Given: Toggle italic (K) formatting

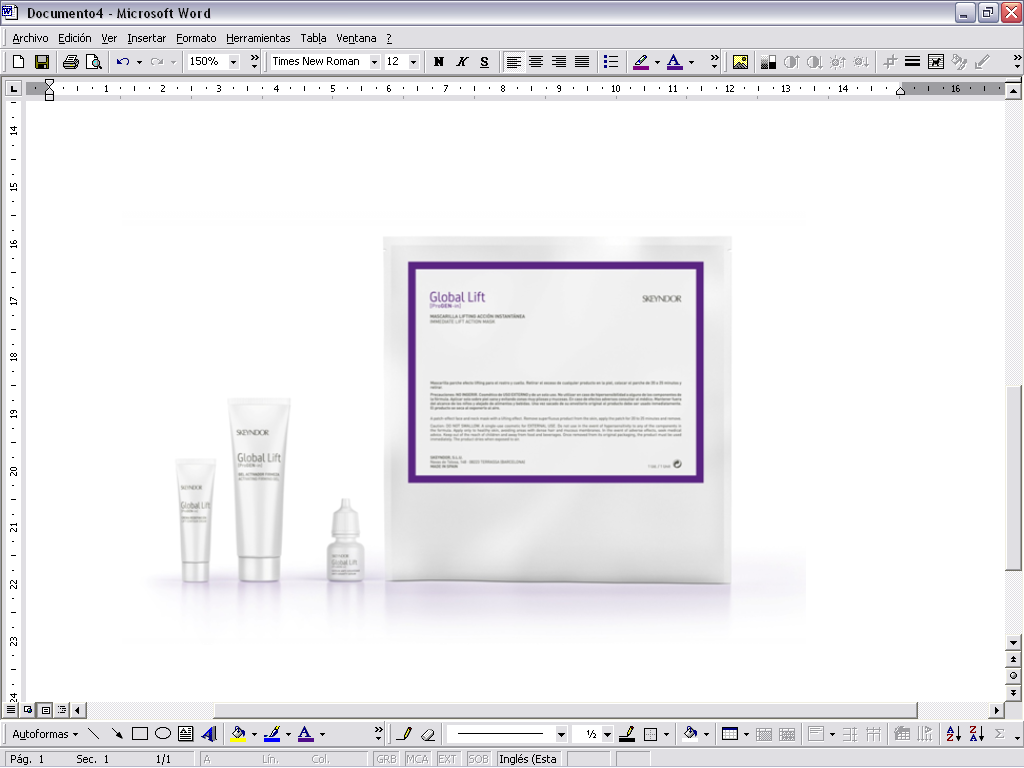Looking at the screenshot, I should 462,62.
